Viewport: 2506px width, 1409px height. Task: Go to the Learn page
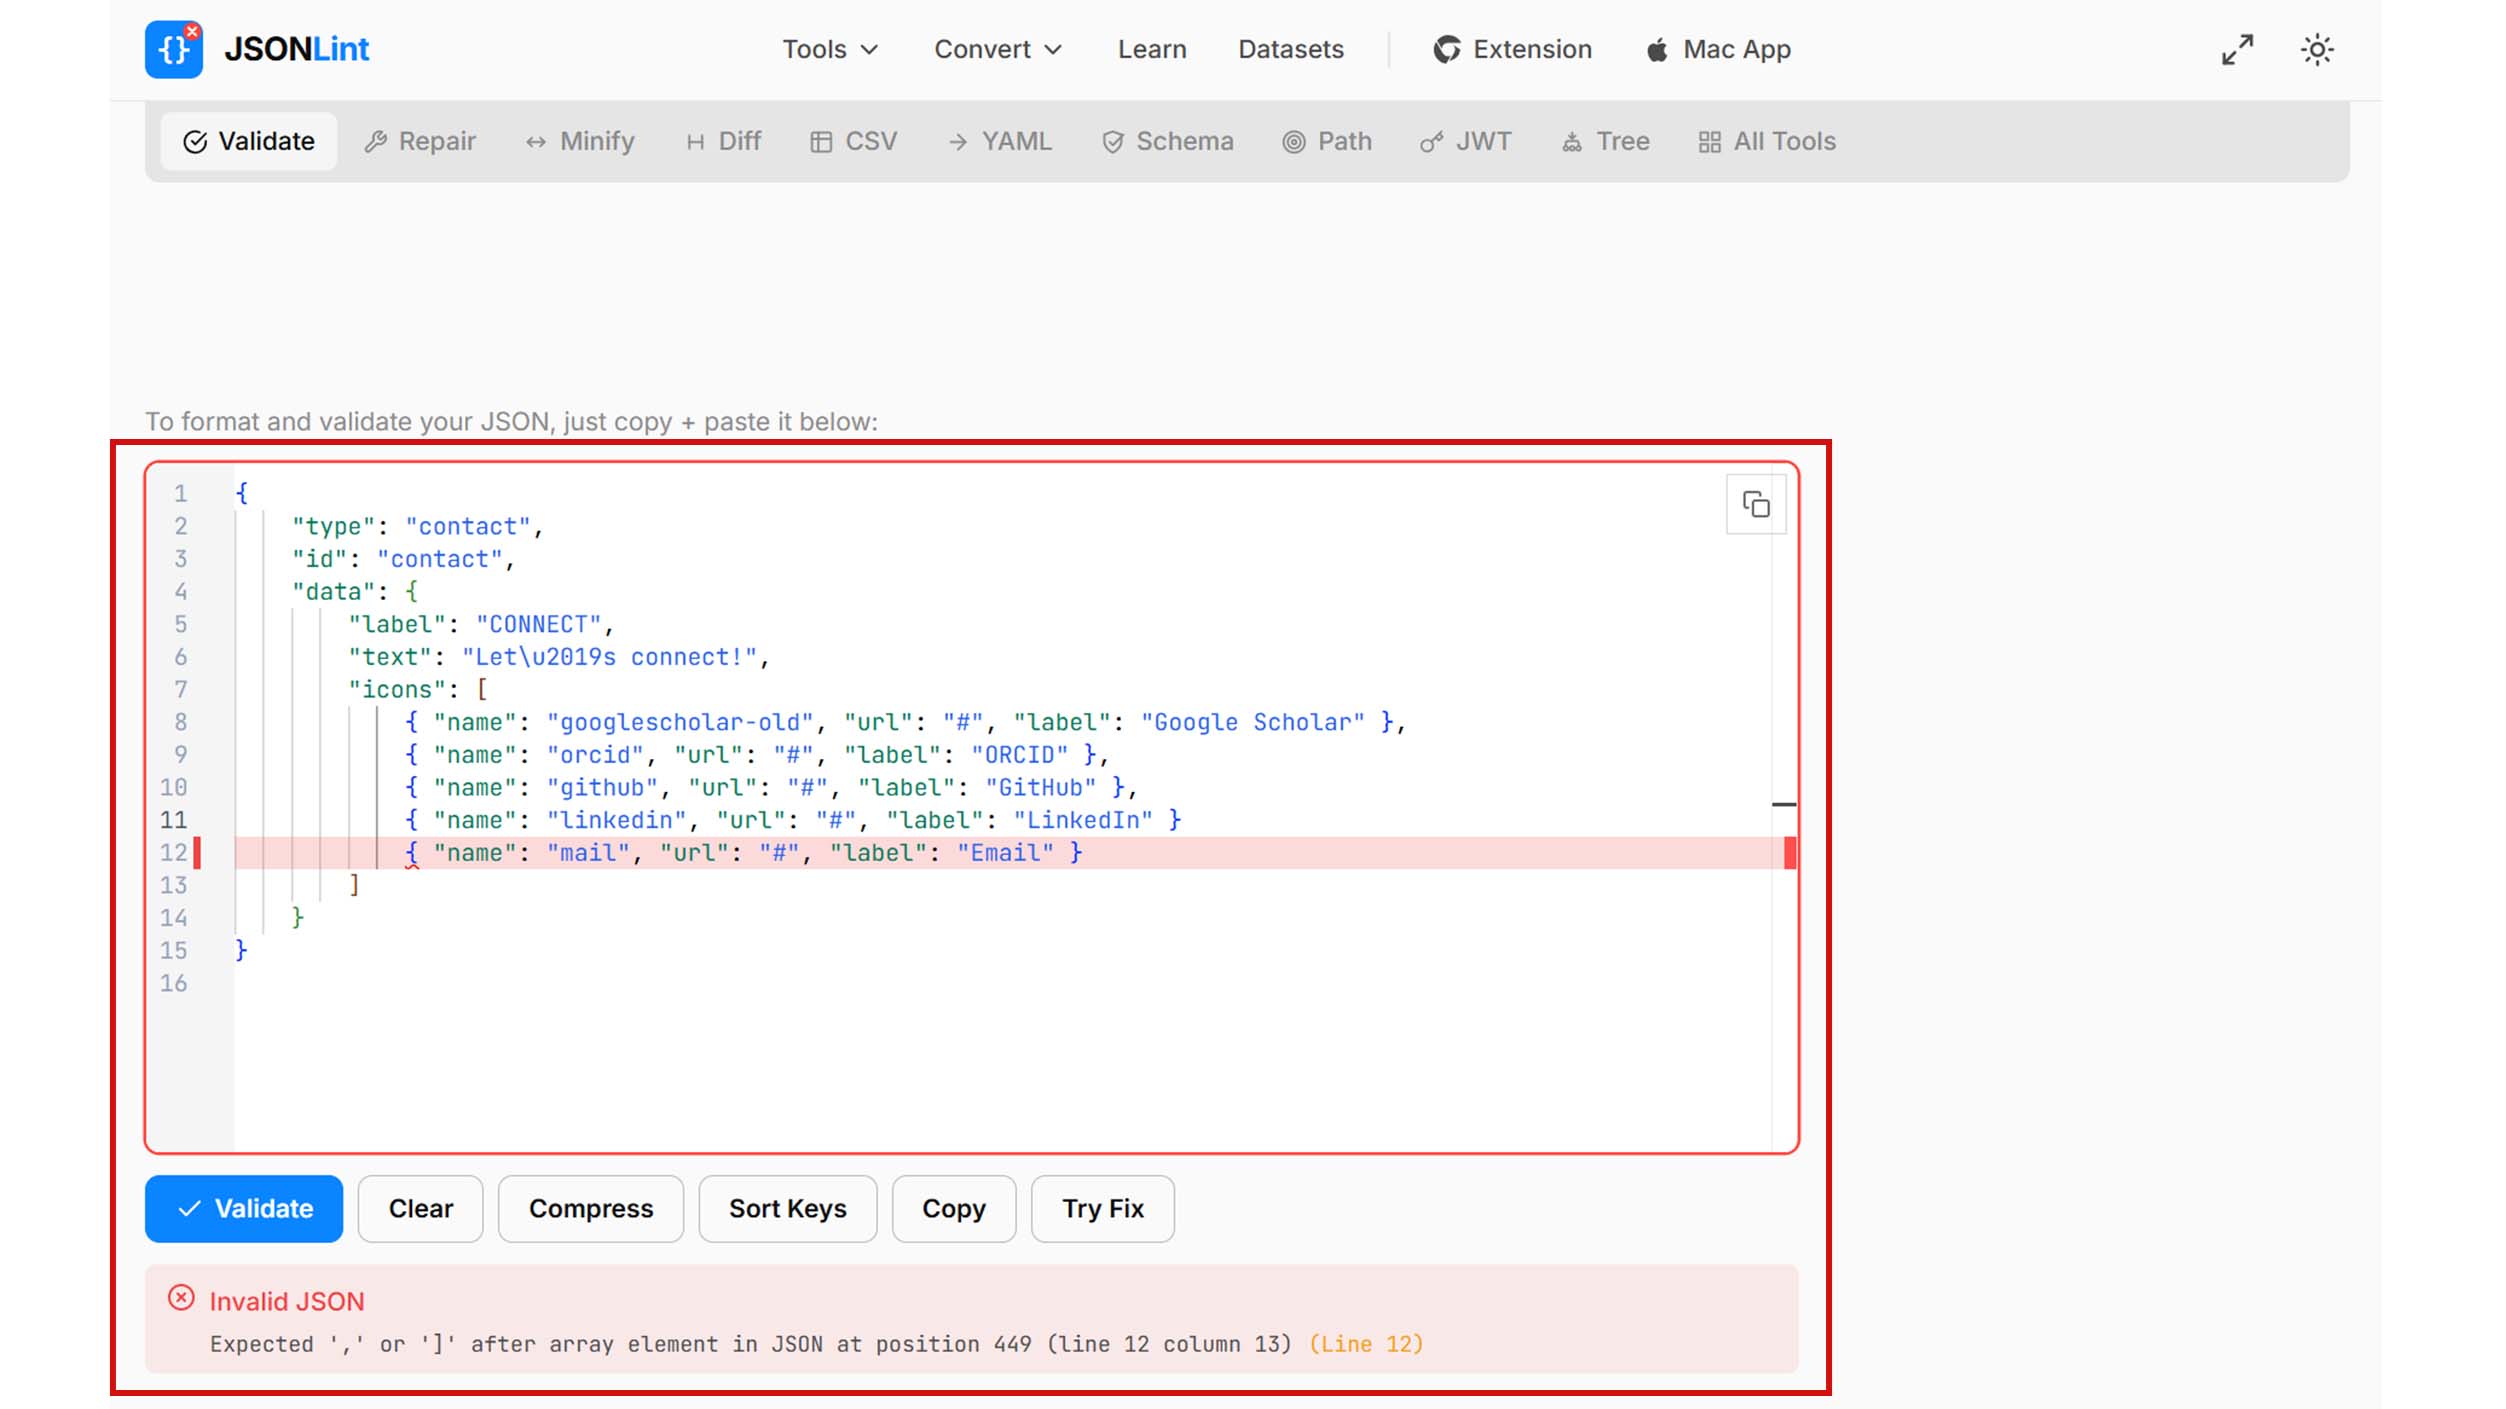pyautogui.click(x=1152, y=49)
